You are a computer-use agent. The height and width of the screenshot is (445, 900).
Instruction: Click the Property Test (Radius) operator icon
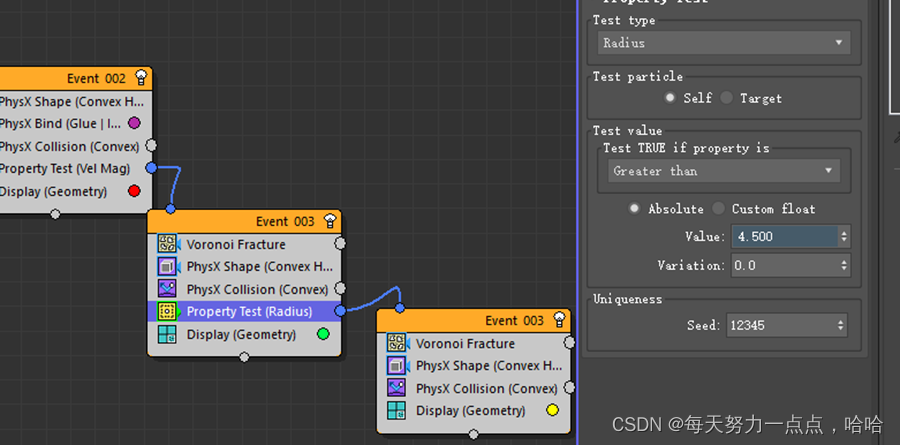coord(167,311)
